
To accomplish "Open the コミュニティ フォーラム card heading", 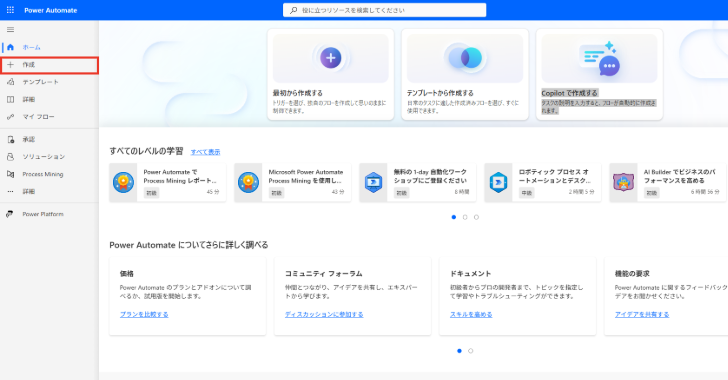I will (324, 274).
